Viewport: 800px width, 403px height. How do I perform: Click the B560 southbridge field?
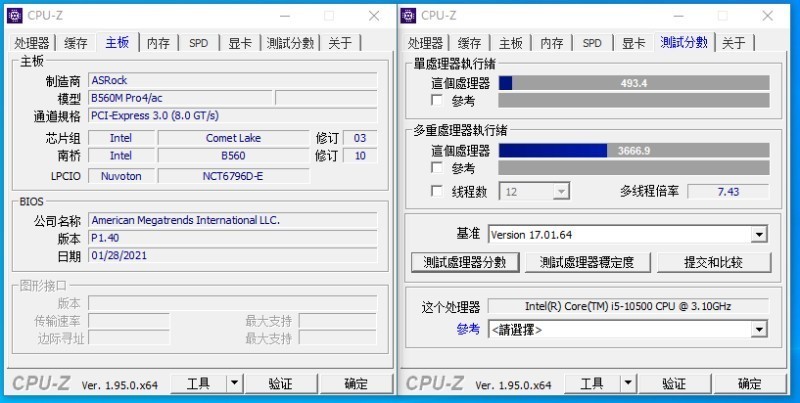(x=233, y=156)
